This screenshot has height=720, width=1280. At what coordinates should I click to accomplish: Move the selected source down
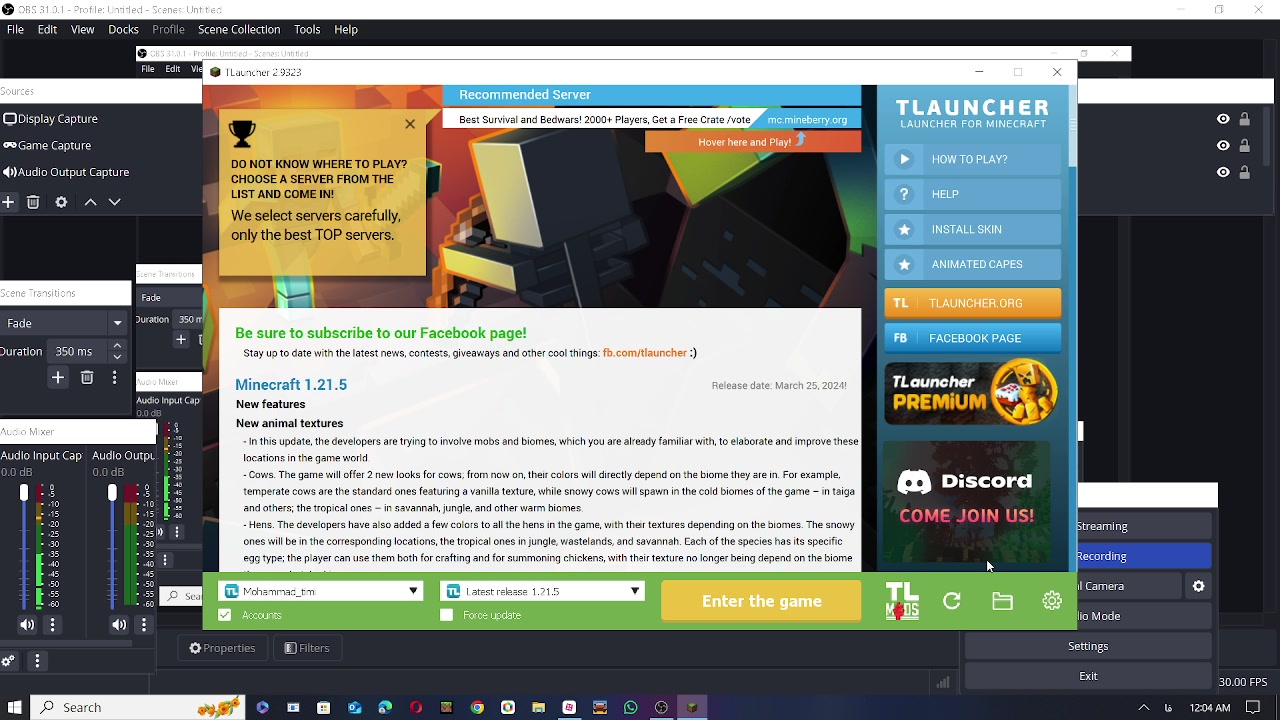tap(115, 202)
